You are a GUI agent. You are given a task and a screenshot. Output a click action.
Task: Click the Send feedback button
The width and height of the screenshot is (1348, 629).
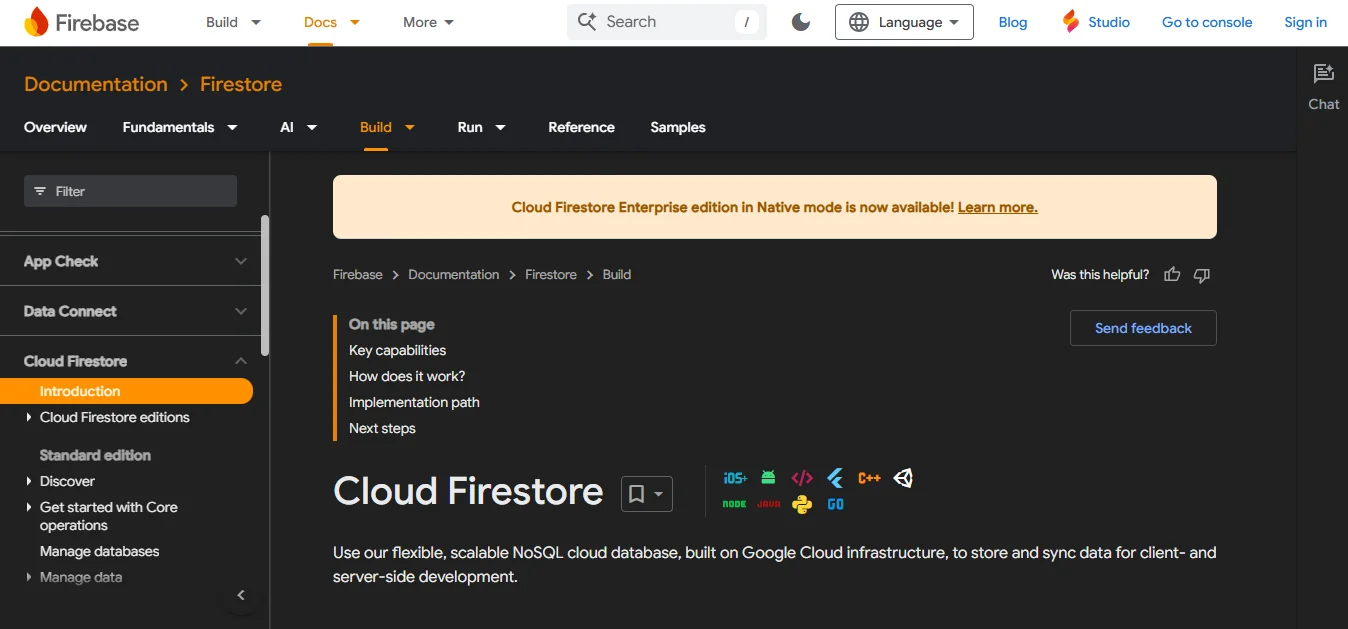tap(1142, 327)
